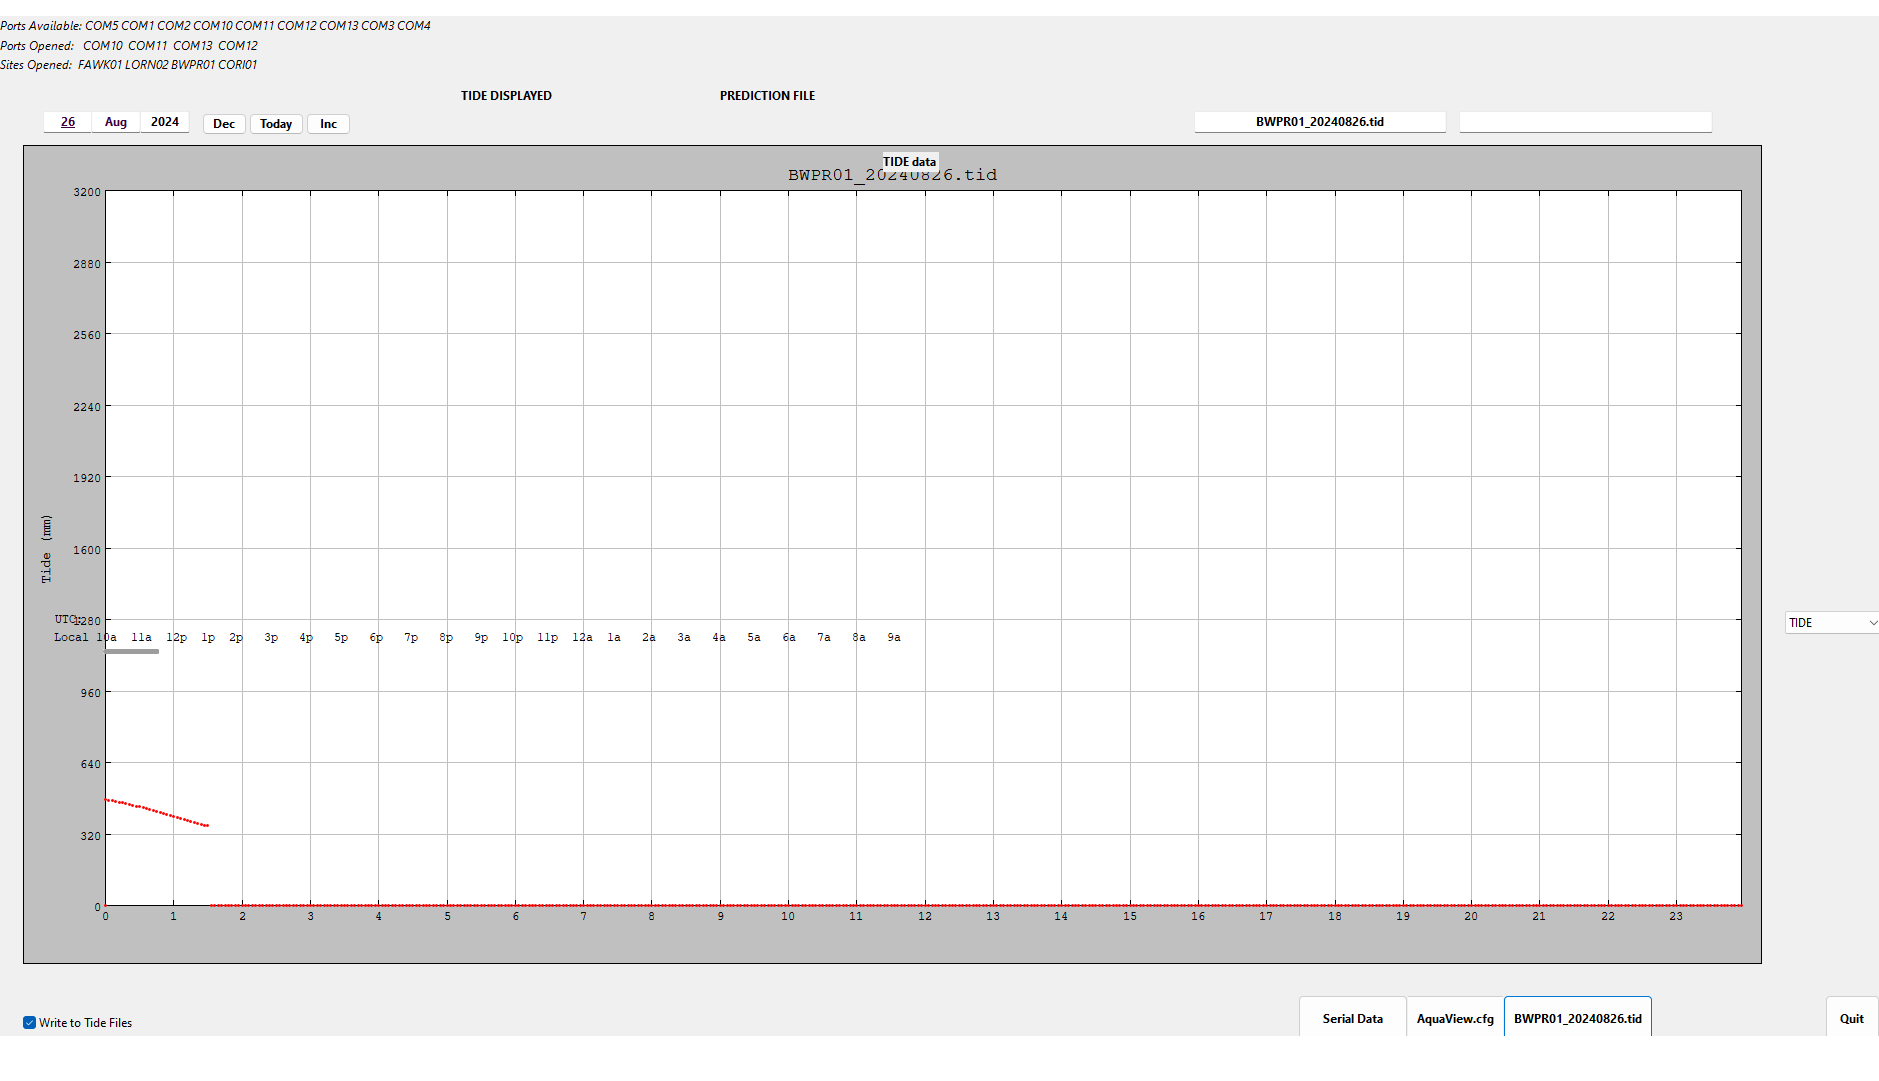Click Inc to increment the date
This screenshot has height=1081, width=1879.
point(328,123)
